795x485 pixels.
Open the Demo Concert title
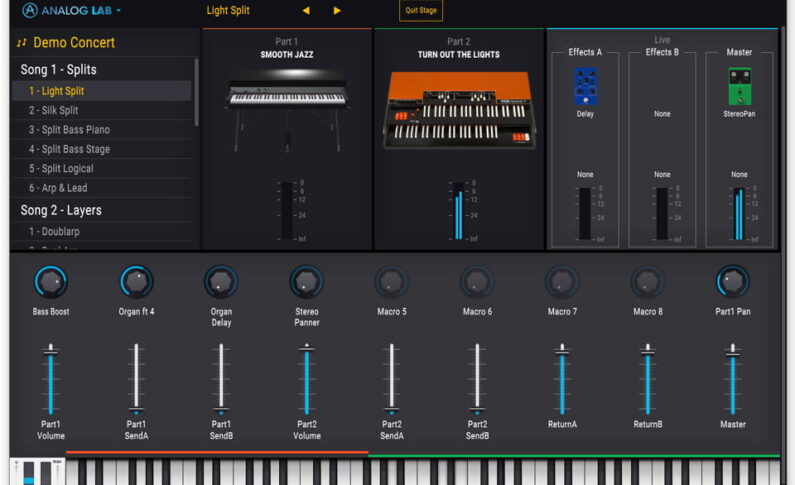coord(74,43)
